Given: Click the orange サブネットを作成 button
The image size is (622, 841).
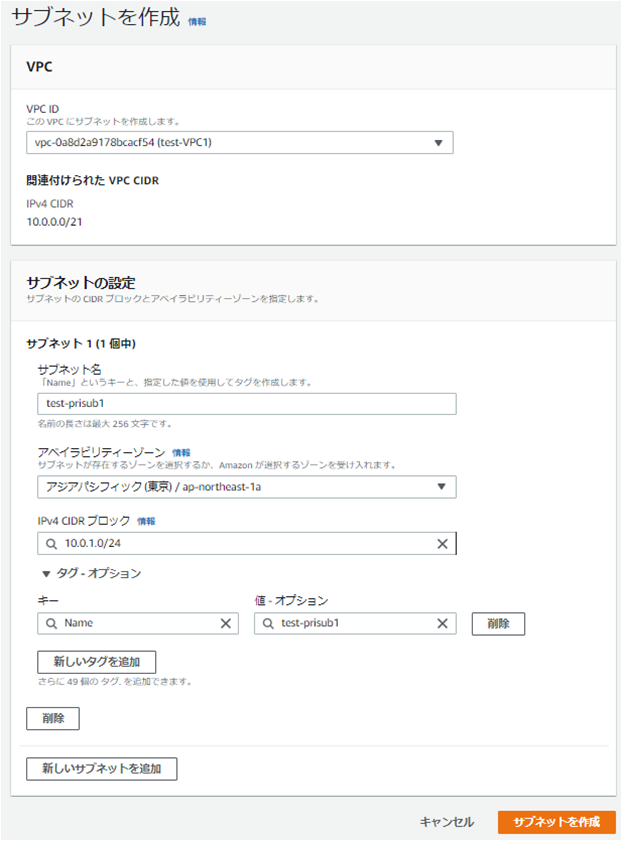Looking at the screenshot, I should pos(557,822).
